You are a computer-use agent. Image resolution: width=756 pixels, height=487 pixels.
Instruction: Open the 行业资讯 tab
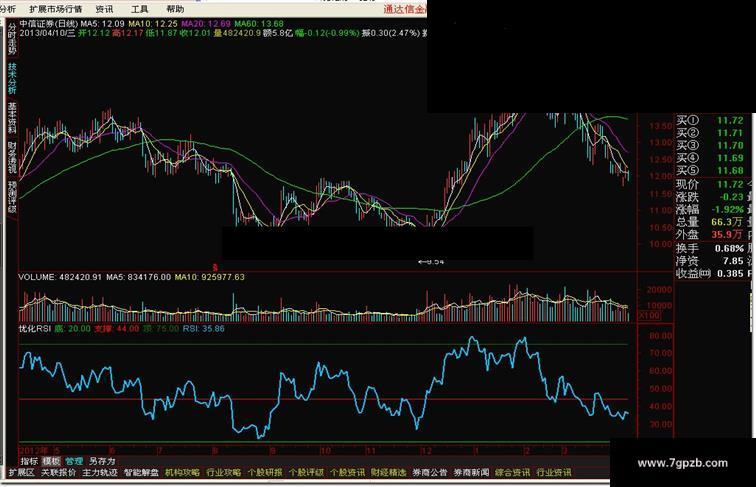click(554, 473)
